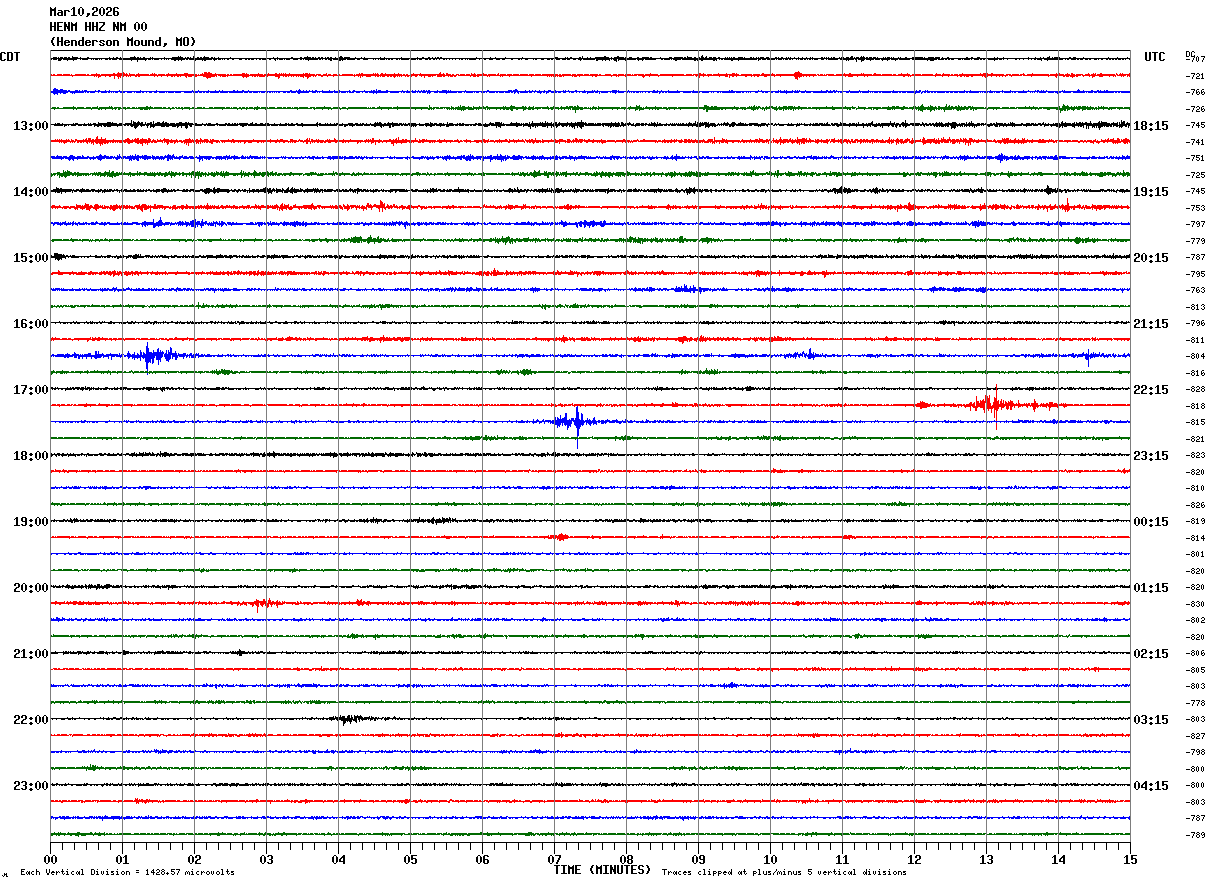Image resolution: width=1210 pixels, height=886 pixels.
Task: Click minute 07 tick label on axis
Action: tap(554, 859)
